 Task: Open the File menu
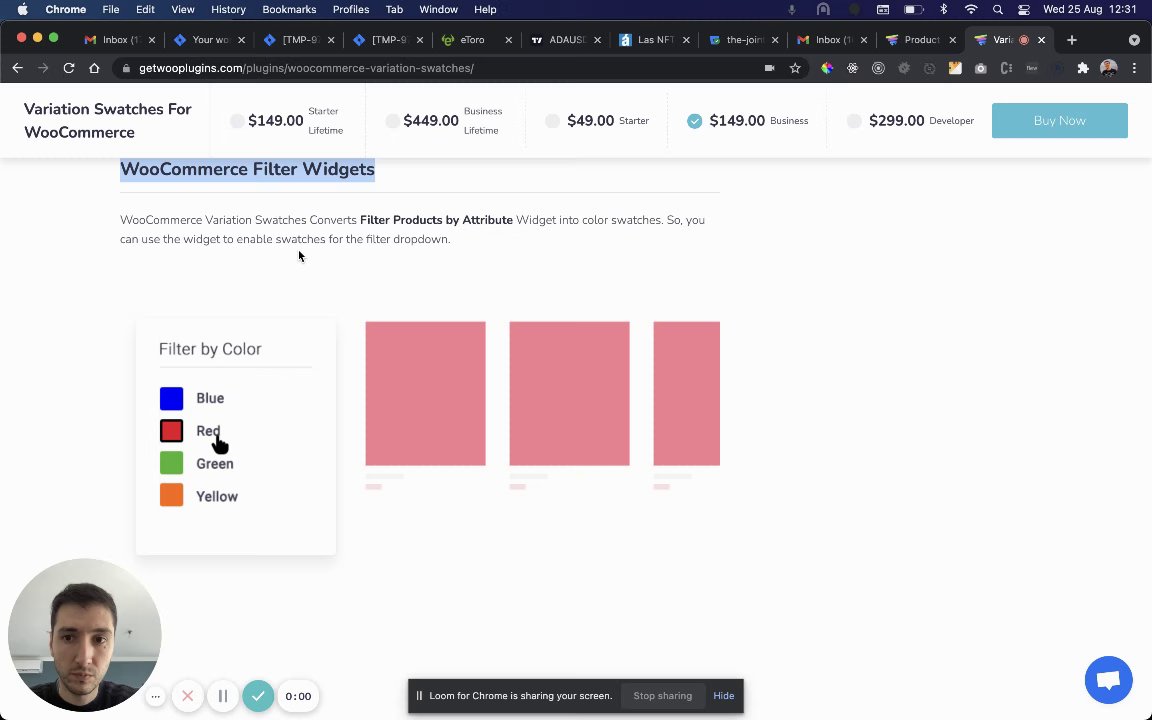(111, 10)
